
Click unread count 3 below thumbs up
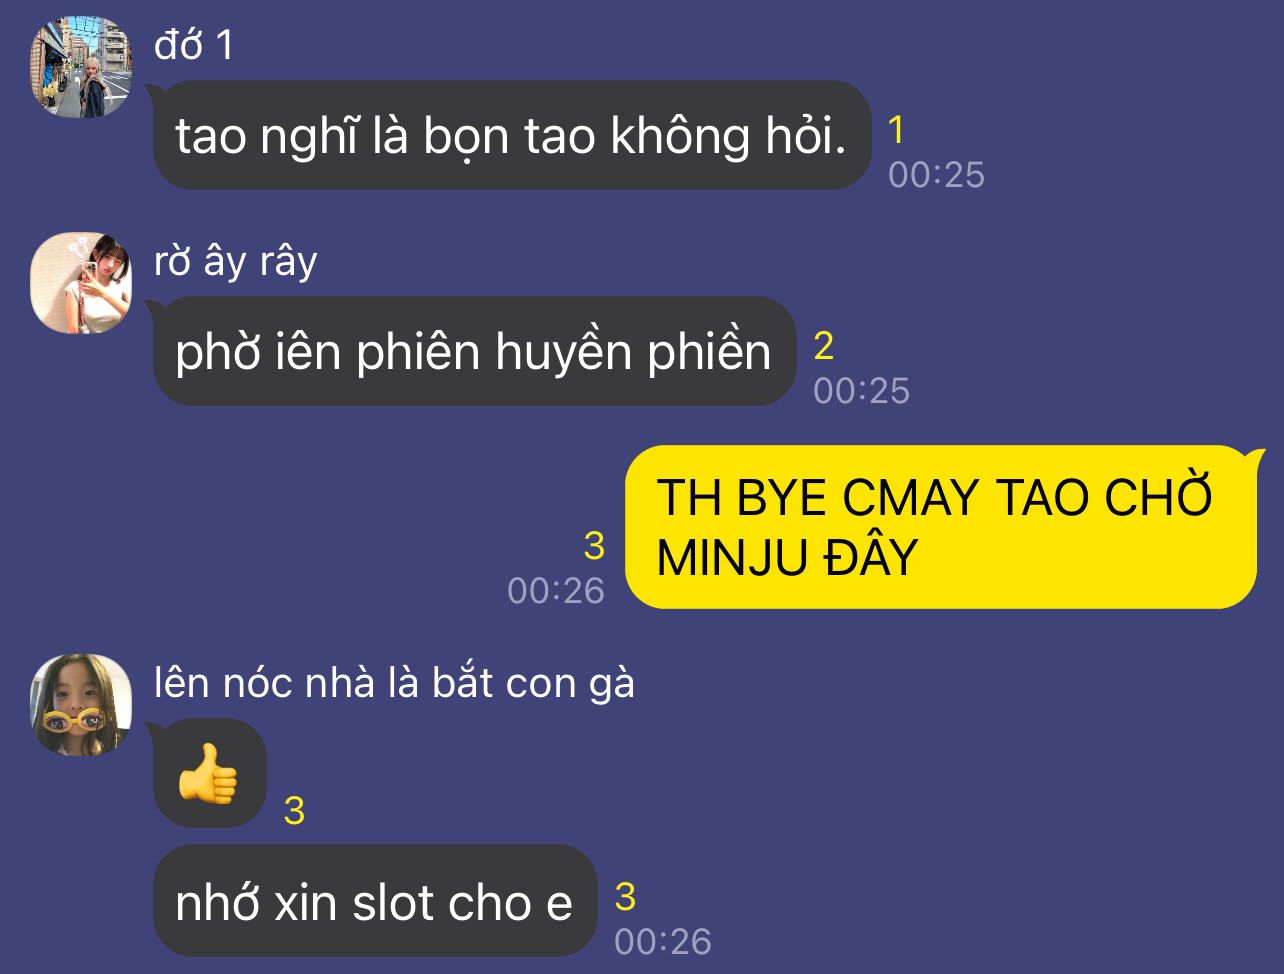tap(294, 811)
